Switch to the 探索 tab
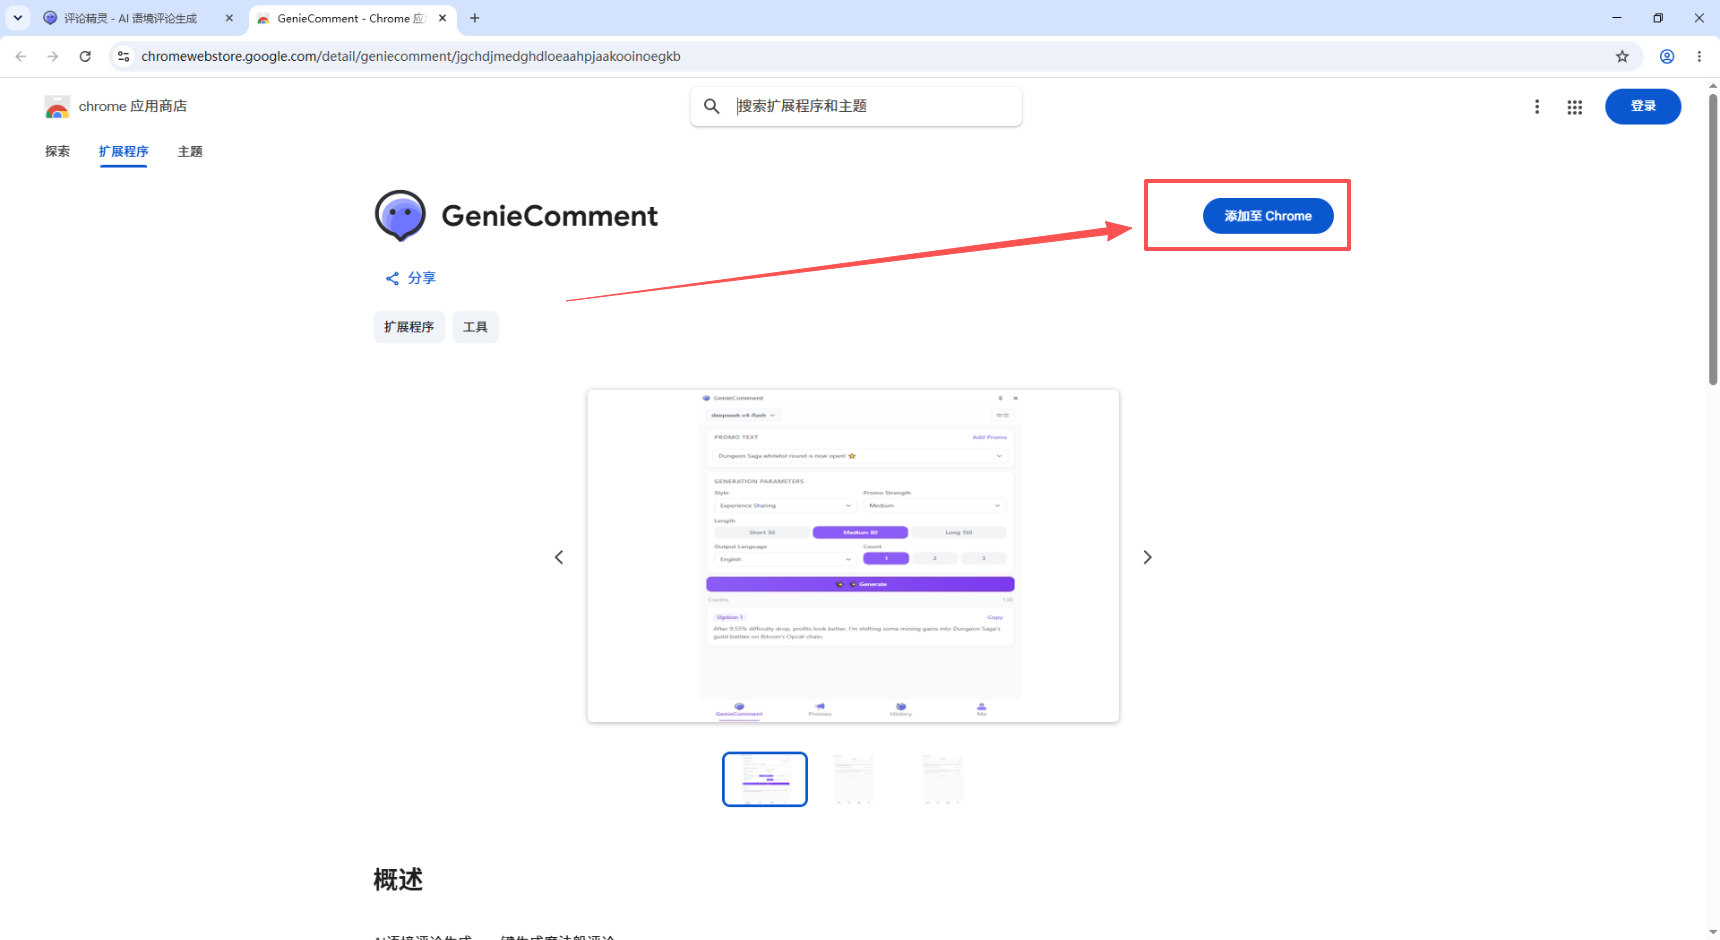The width and height of the screenshot is (1720, 940). pos(58,151)
